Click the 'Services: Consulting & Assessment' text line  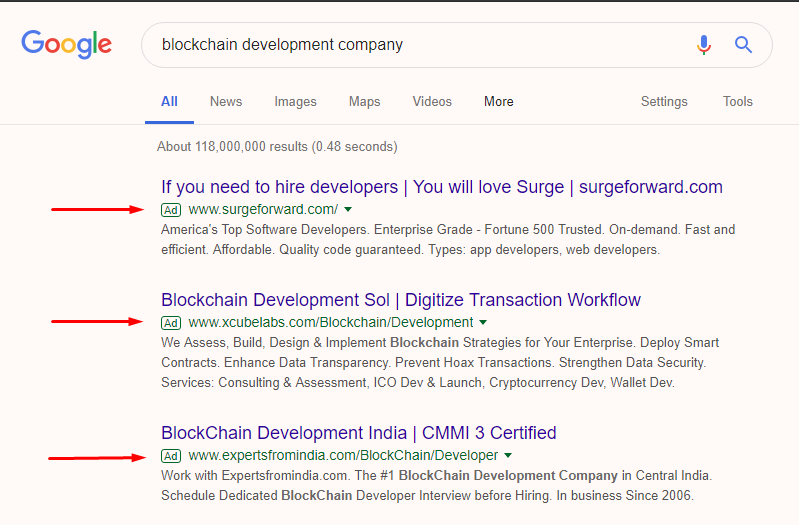(x=418, y=383)
